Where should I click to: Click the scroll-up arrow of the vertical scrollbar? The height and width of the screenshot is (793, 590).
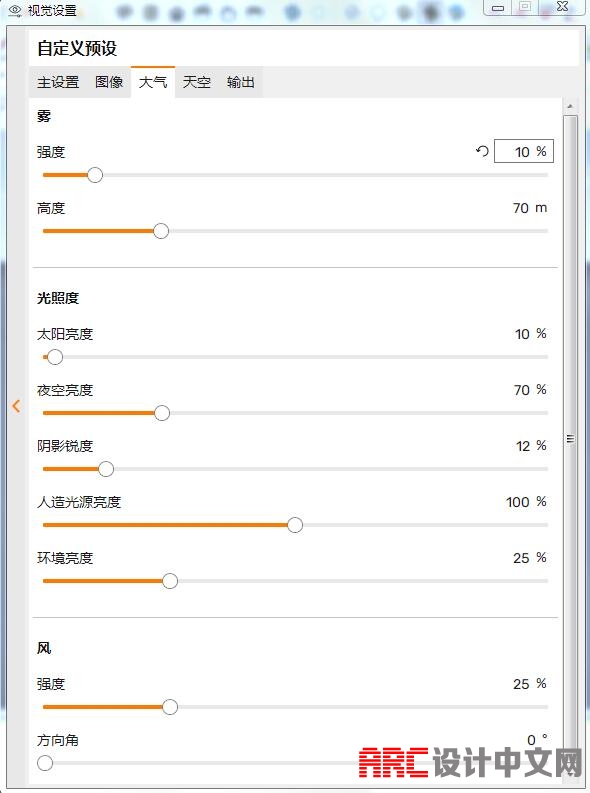tap(570, 107)
